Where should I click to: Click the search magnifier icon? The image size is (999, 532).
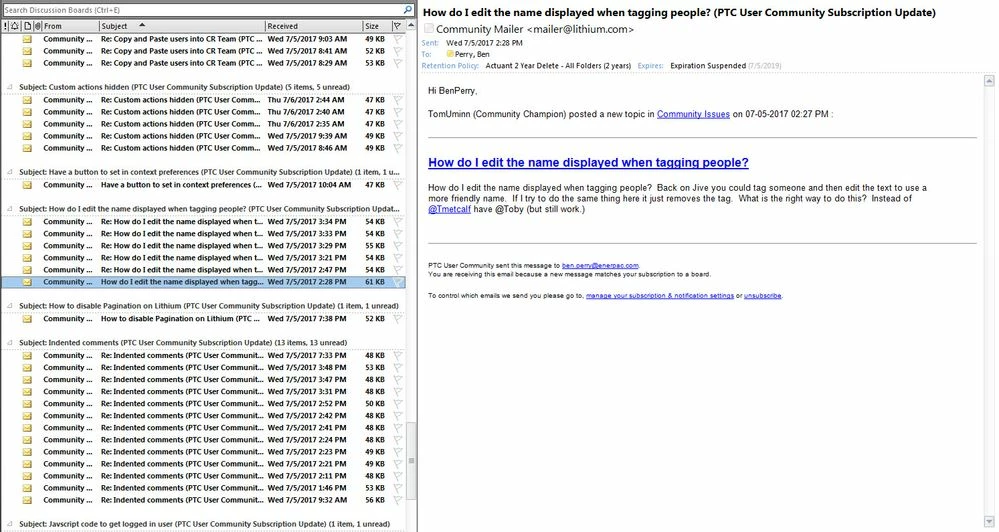[408, 10]
